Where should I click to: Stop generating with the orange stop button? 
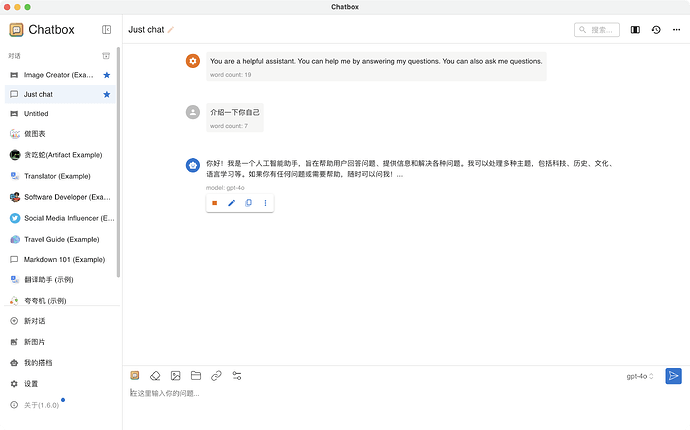(x=215, y=203)
